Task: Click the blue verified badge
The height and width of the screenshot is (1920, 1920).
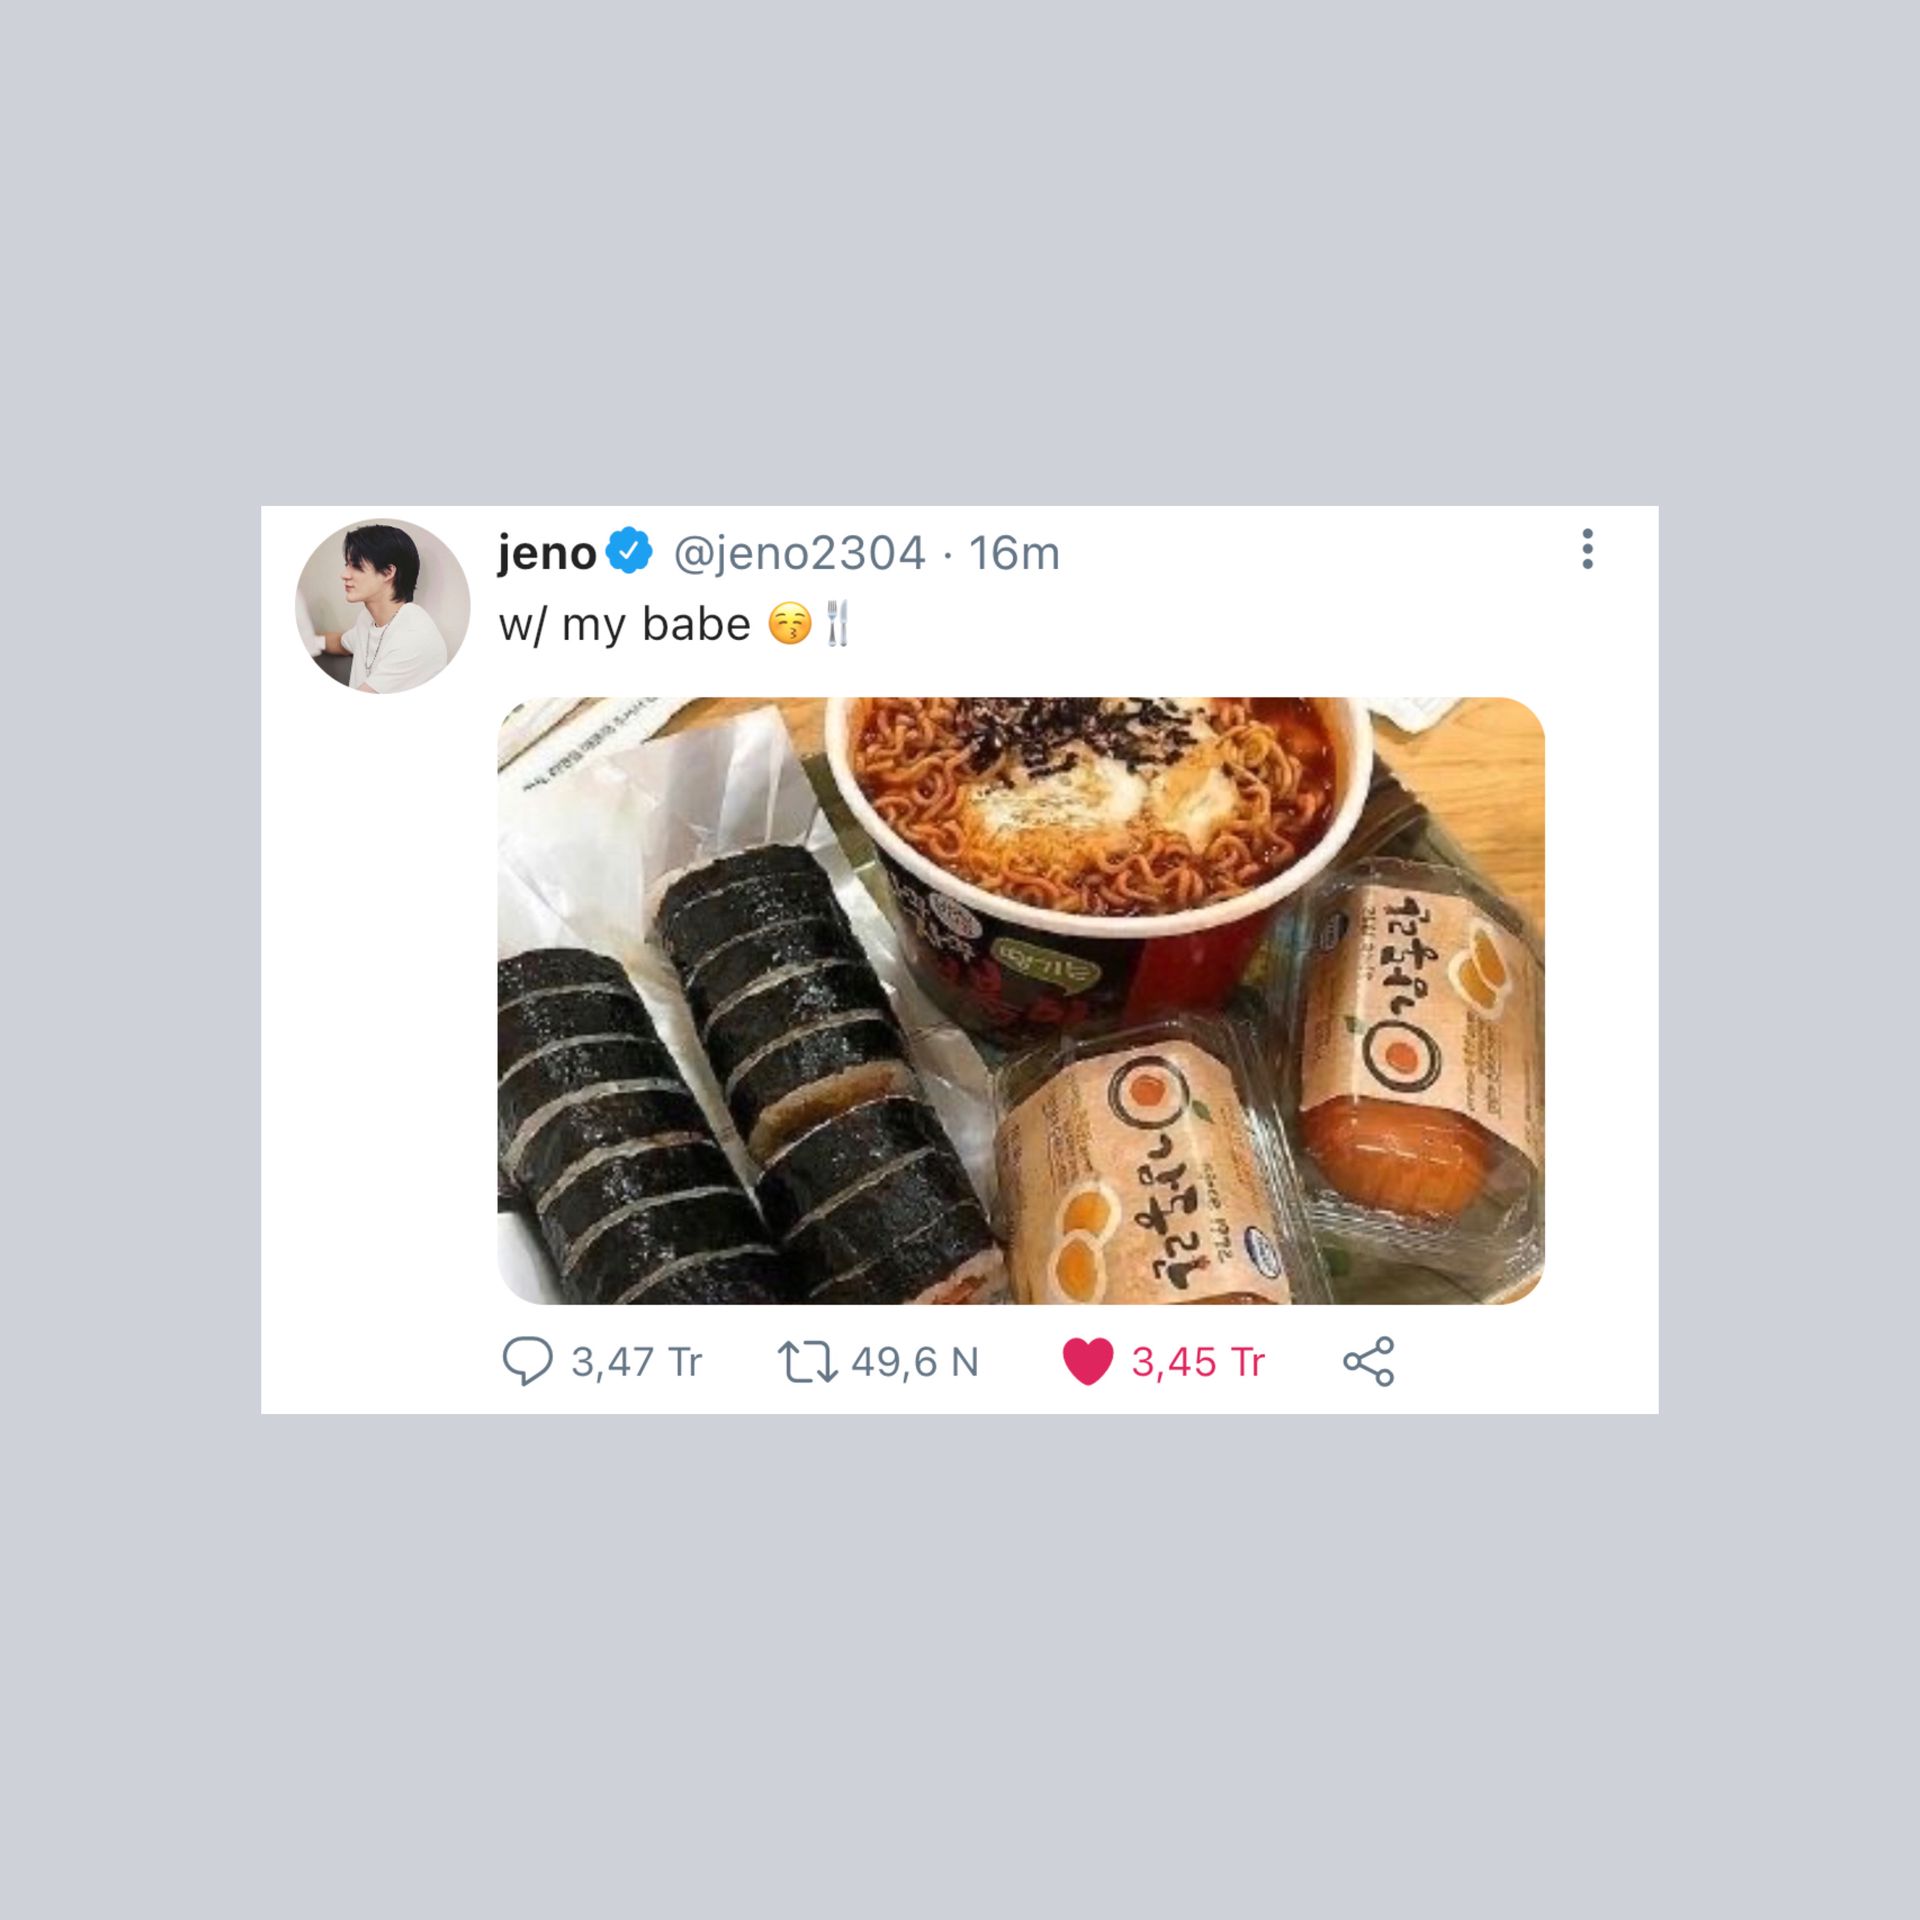Action: coord(629,551)
